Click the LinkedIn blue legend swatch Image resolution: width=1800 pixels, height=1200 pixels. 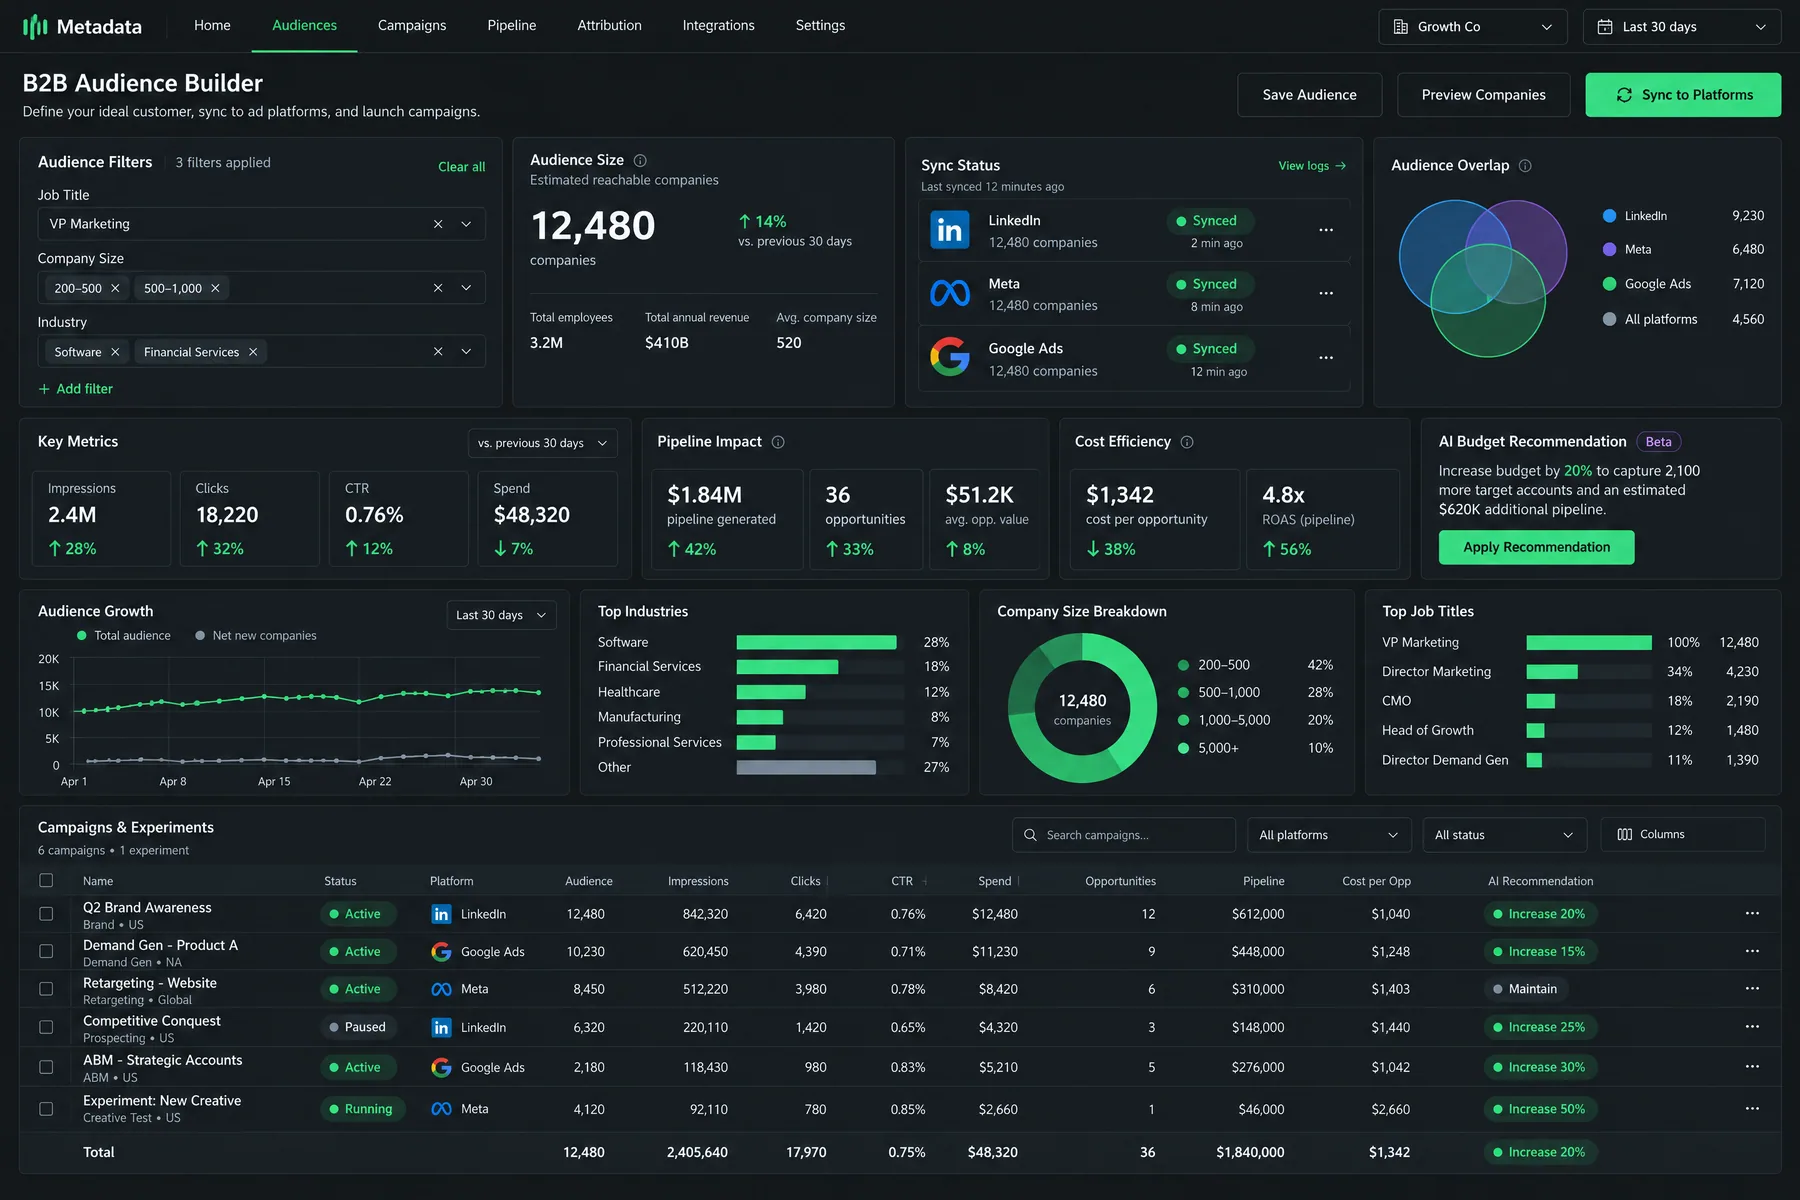click(x=1609, y=216)
